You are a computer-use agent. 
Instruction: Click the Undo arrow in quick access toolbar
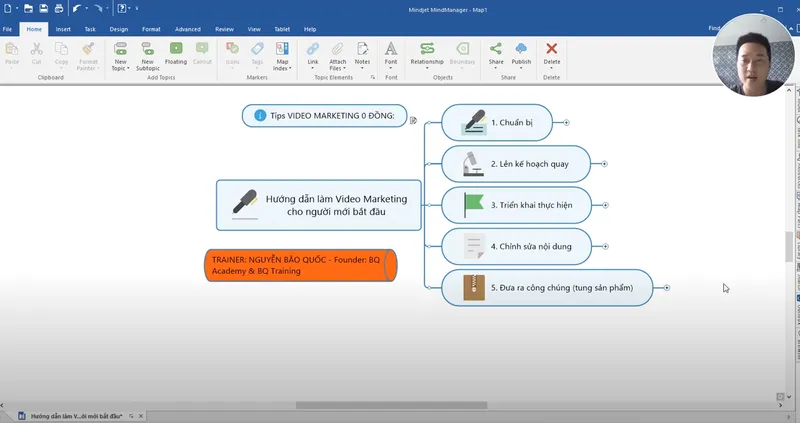[x=77, y=8]
